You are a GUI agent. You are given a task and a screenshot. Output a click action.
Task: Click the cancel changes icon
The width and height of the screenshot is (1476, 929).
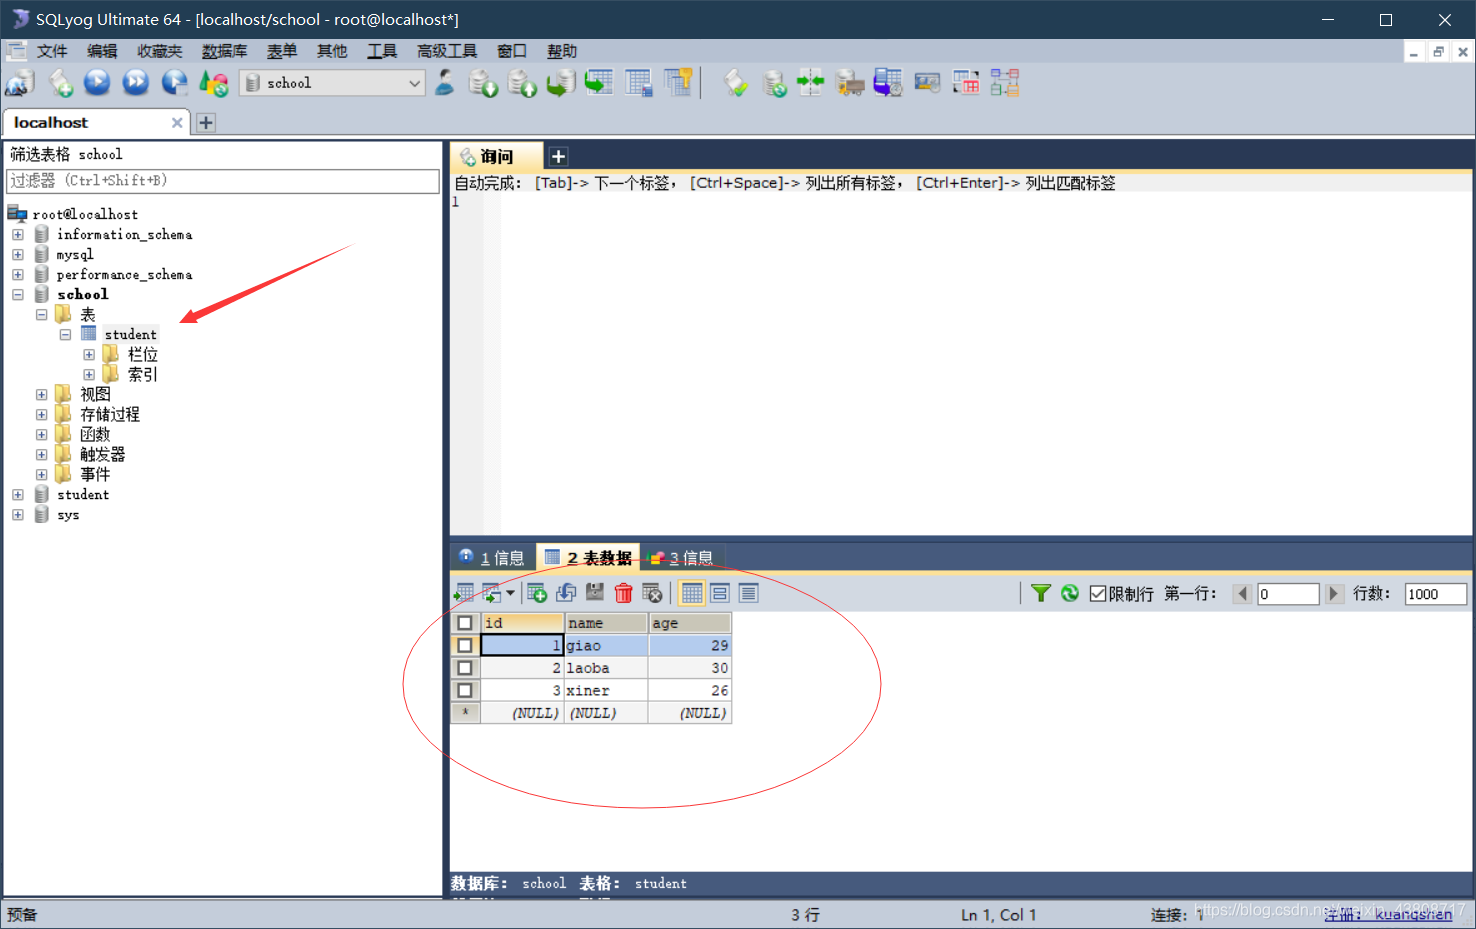point(652,593)
